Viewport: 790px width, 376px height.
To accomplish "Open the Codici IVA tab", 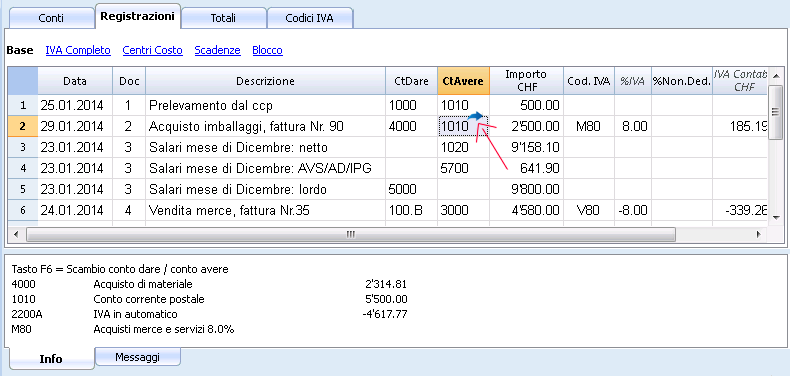I will tap(309, 18).
